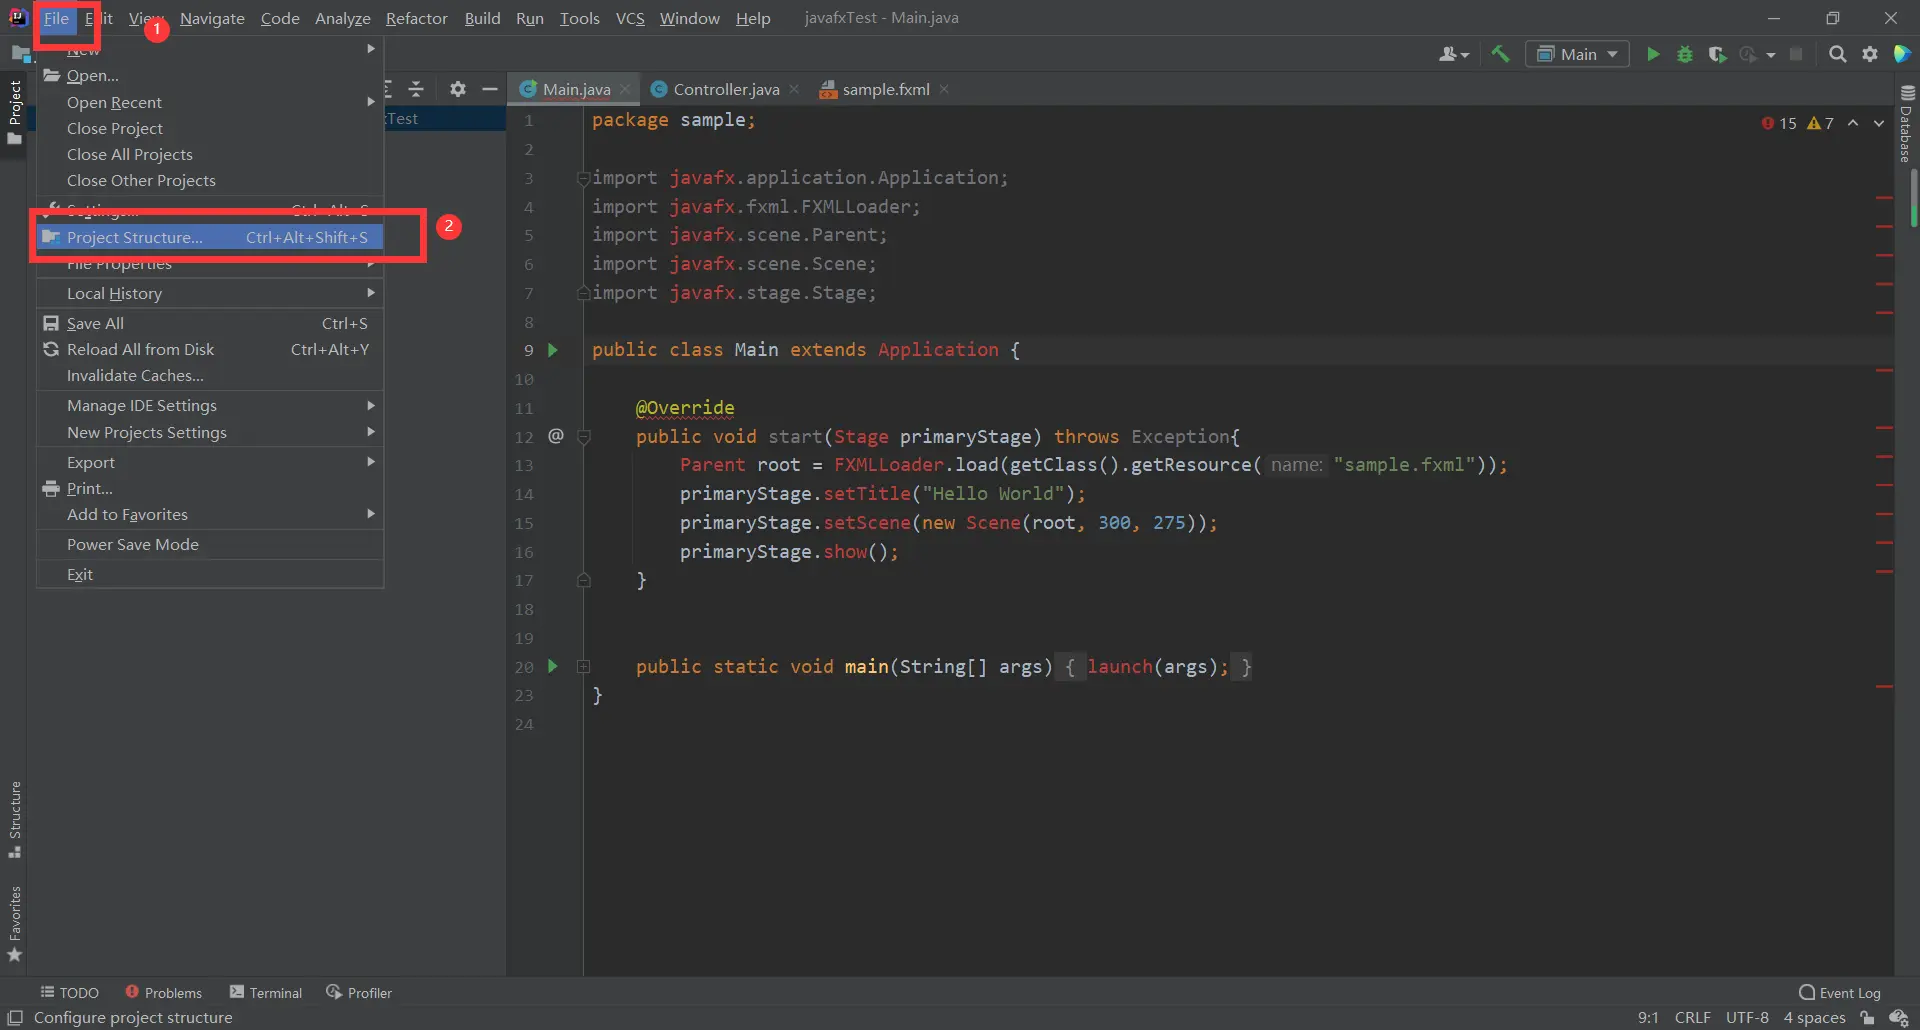Open project tool window options gear
Screen dimensions: 1920x1030
pos(457,89)
